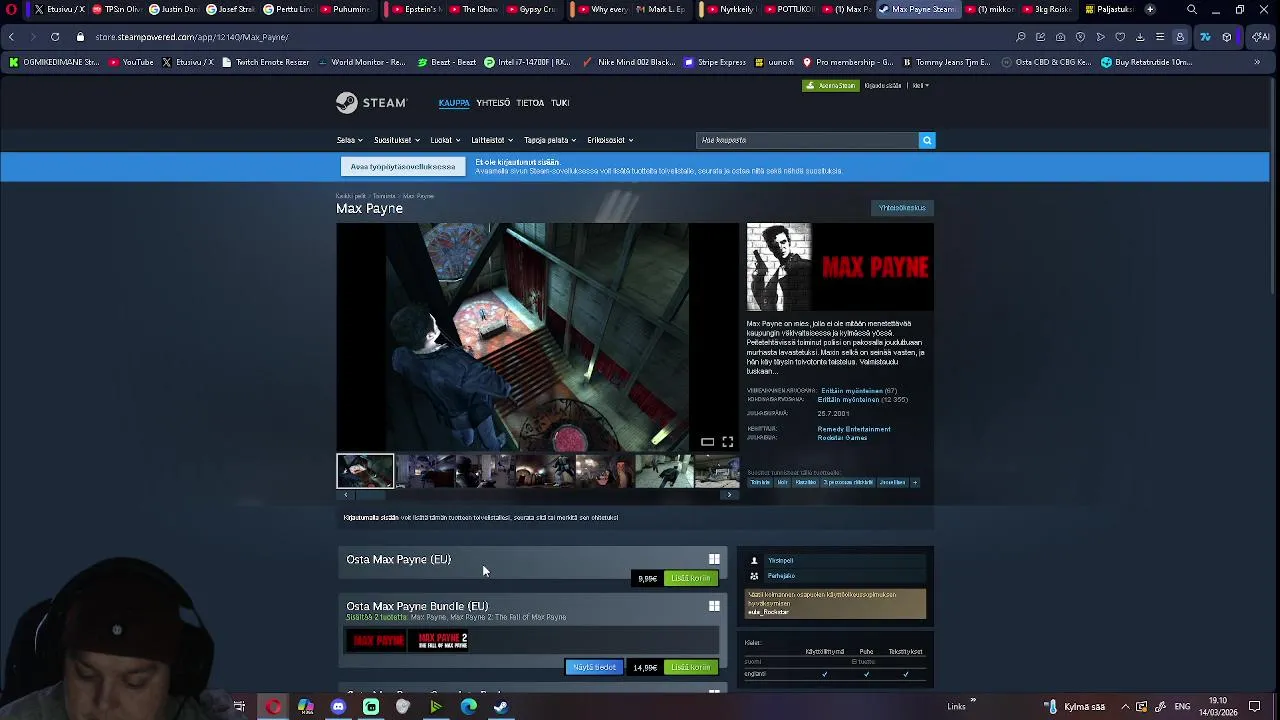Open the Discord taskbar icon
The width and height of the screenshot is (1280, 720).
tap(338, 707)
